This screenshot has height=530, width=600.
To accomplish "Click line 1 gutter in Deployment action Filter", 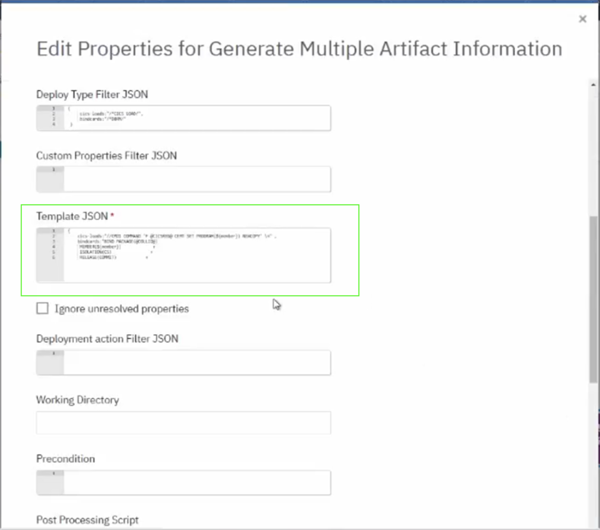I will point(50,356).
